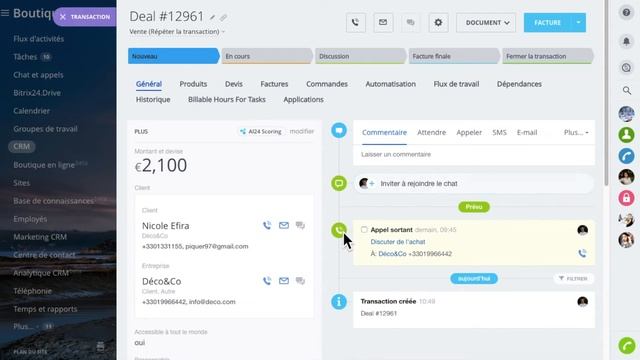Check the Appel sortant completion checkbox
This screenshot has height=360, width=640.
pos(364,230)
